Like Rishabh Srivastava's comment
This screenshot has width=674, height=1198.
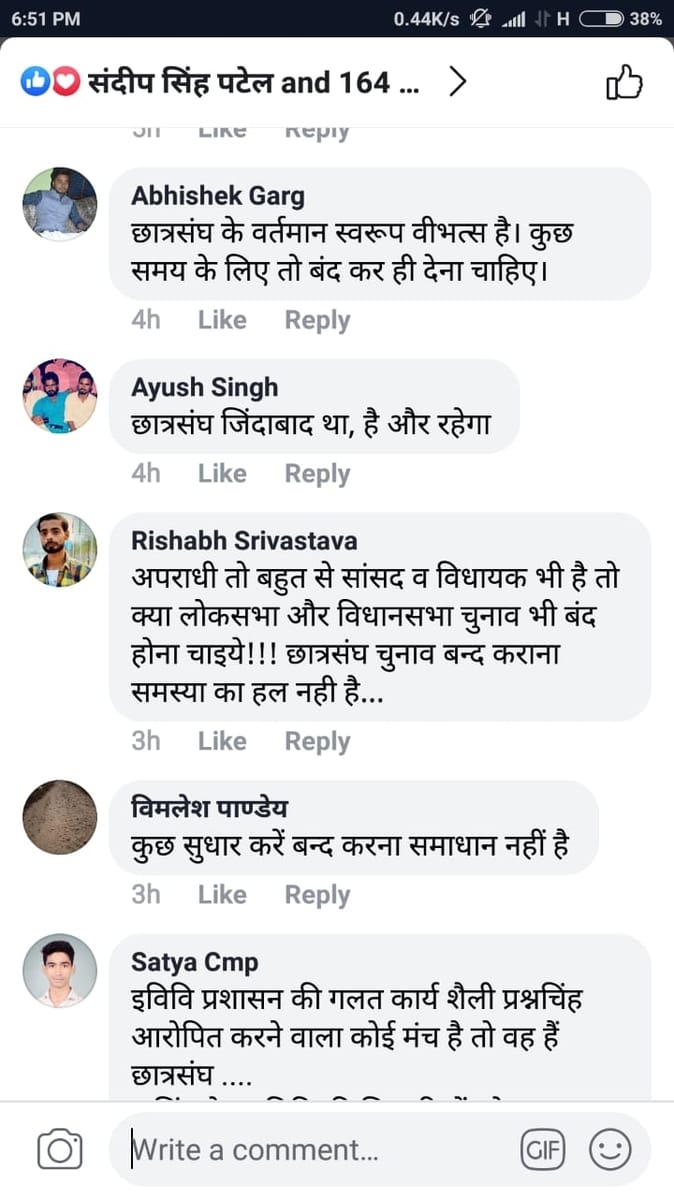222,741
